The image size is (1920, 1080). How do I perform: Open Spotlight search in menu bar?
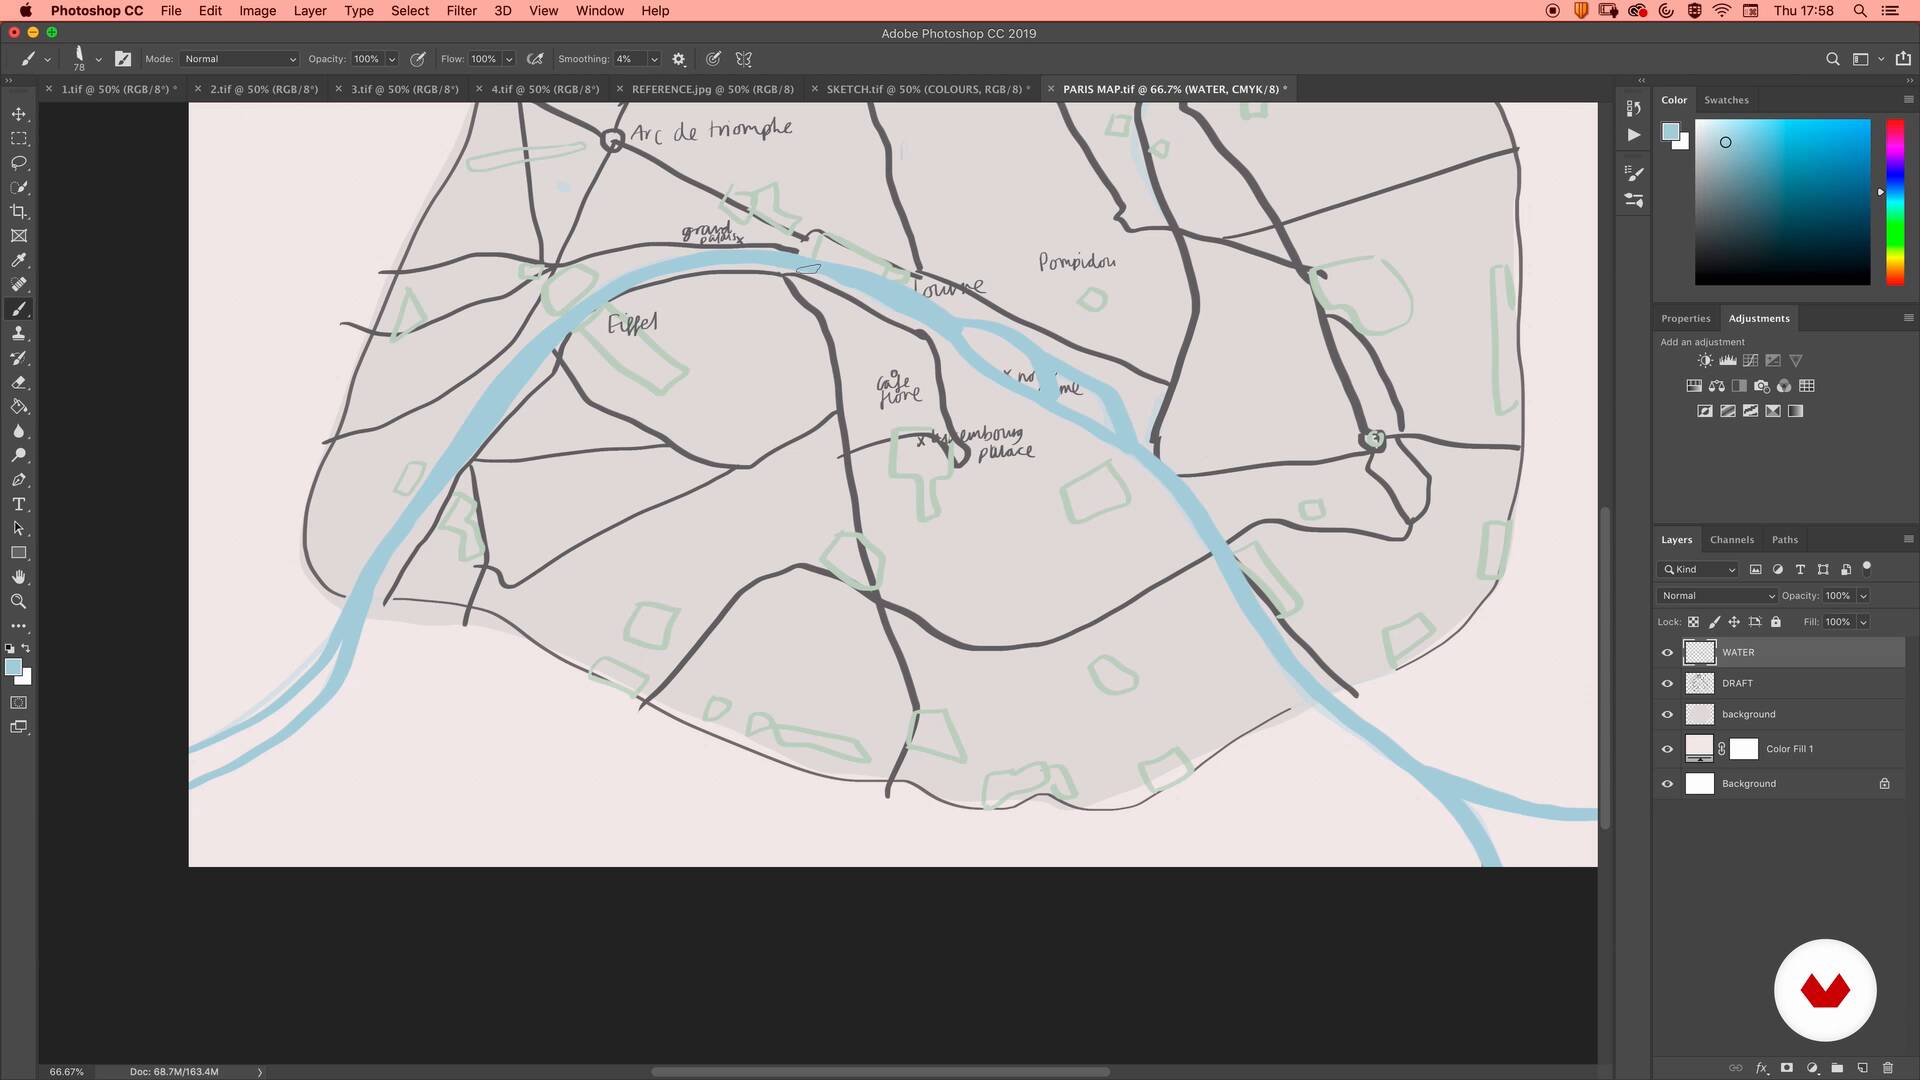coord(1860,11)
